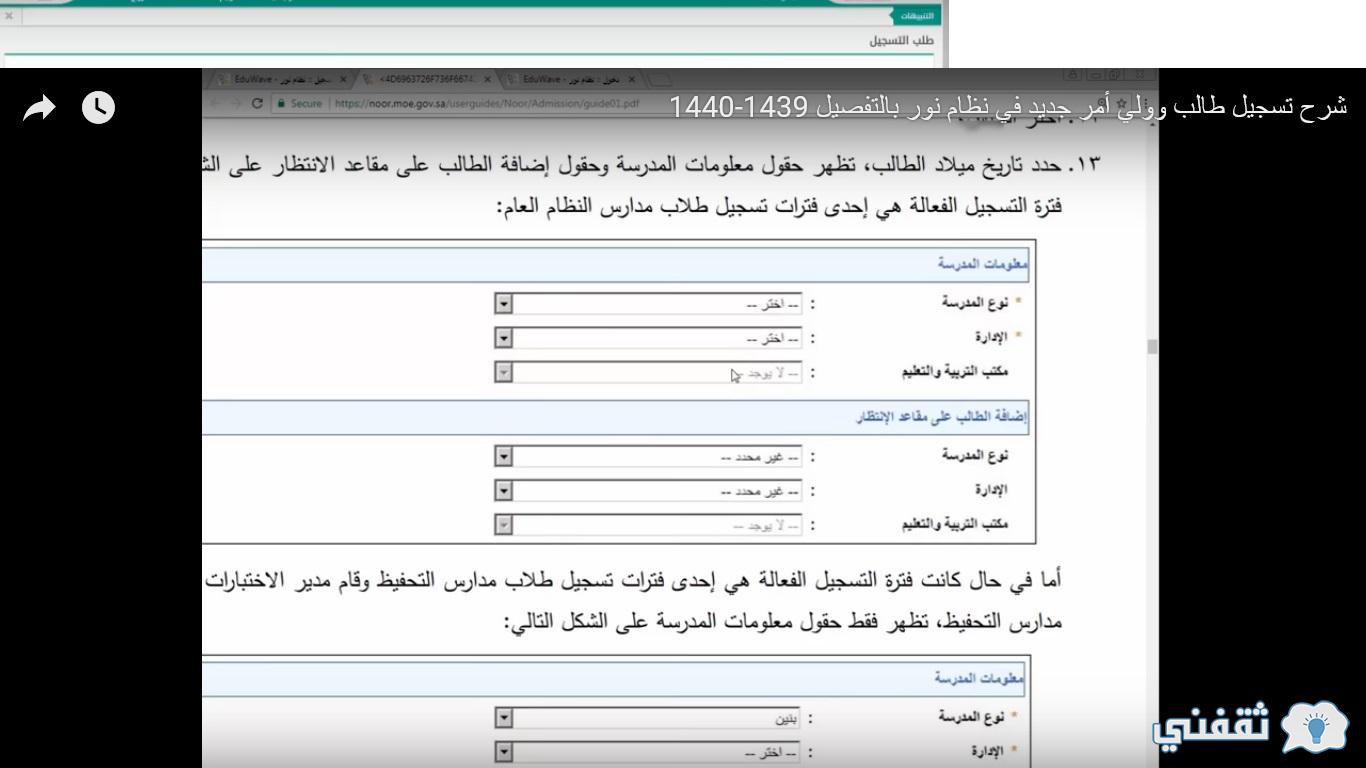Click the Watch Later clock icon
This screenshot has width=1366, height=768.
tap(98, 108)
